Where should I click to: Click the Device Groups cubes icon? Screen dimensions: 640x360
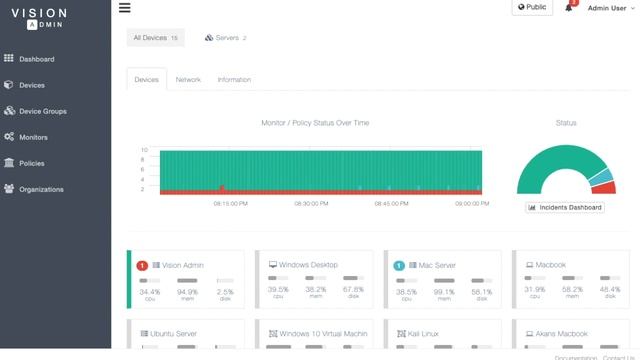[x=9, y=111]
